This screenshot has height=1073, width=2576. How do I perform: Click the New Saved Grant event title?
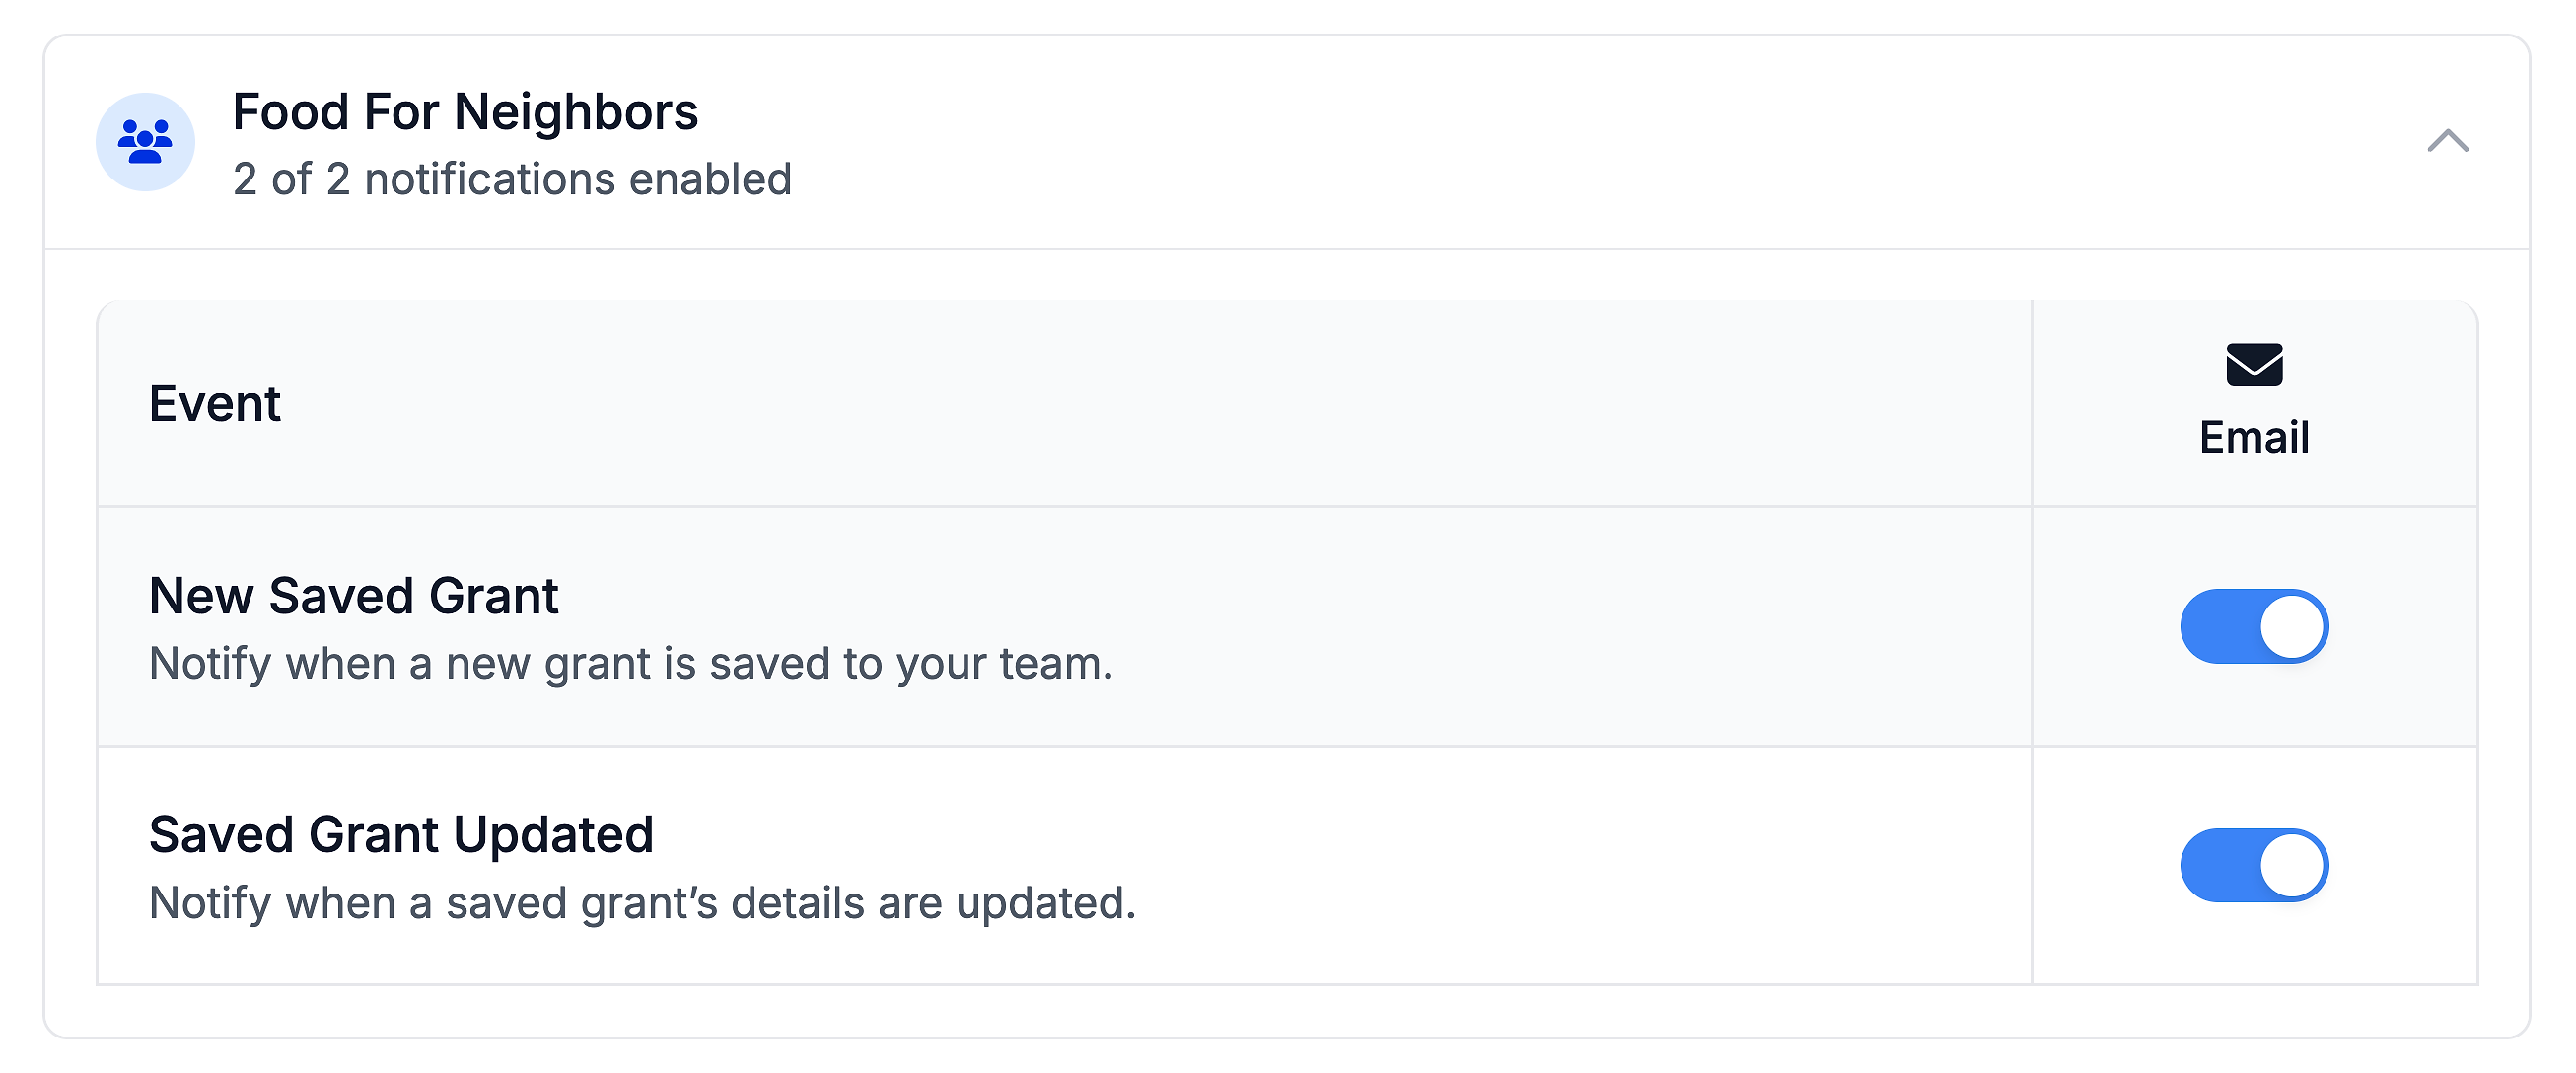[353, 596]
